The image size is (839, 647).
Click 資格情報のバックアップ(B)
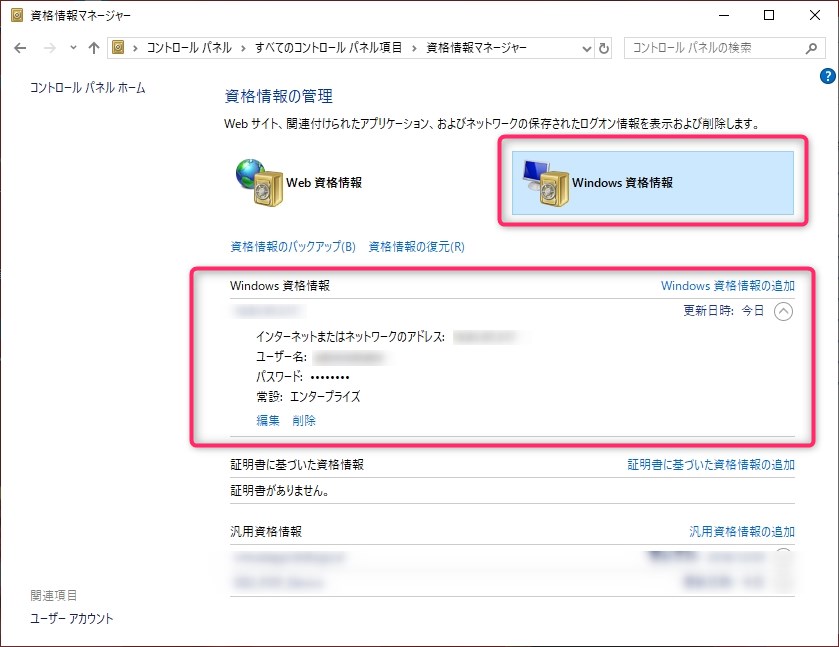pos(293,247)
